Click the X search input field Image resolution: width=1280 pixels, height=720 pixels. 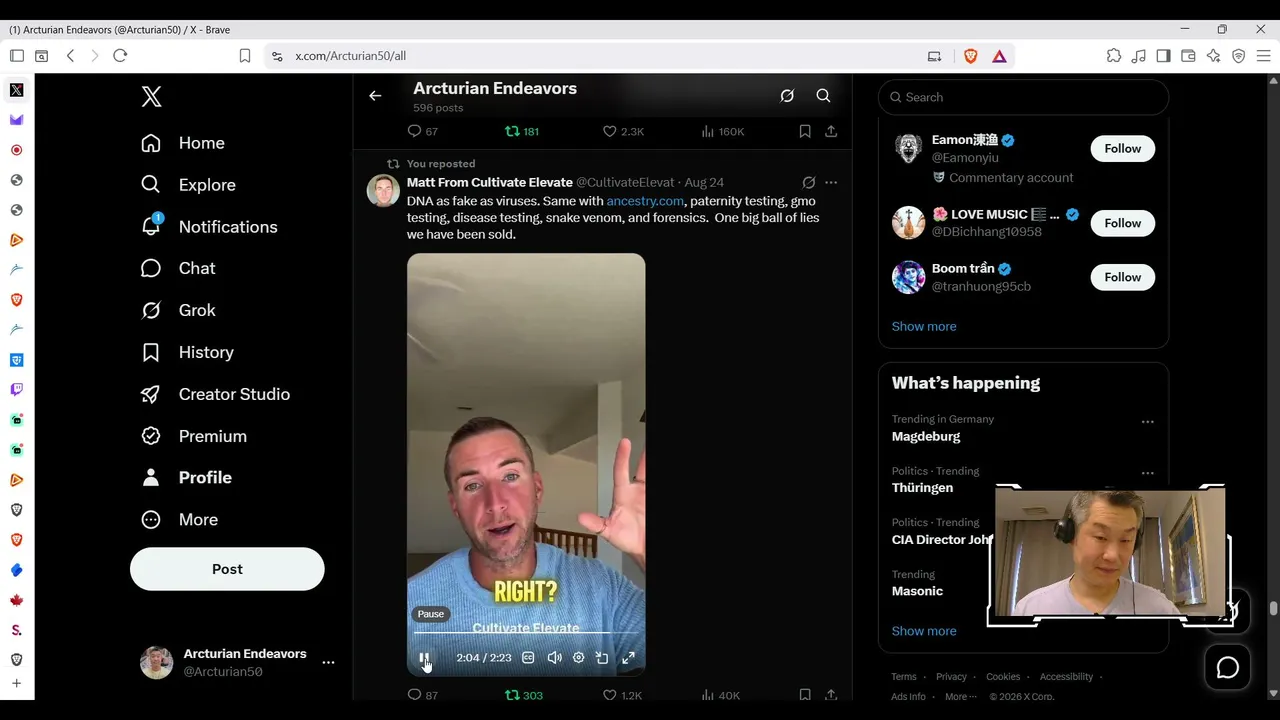tap(1023, 97)
